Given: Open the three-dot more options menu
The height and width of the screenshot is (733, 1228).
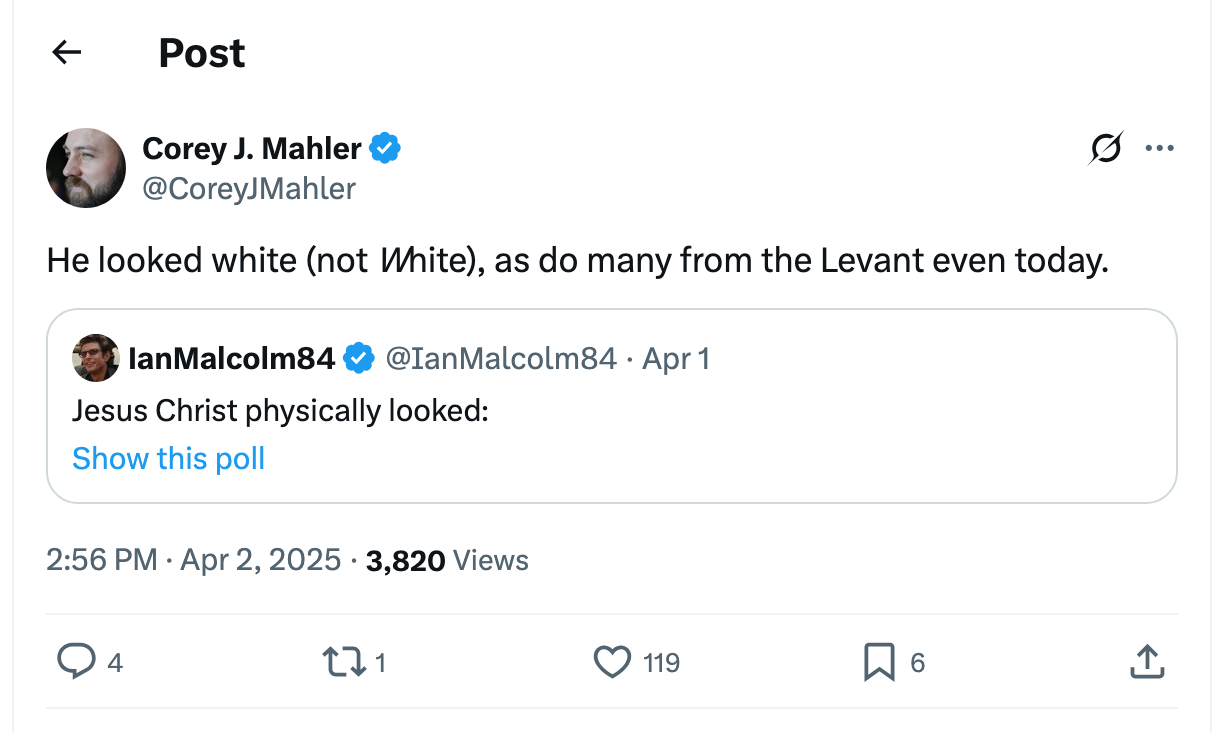Looking at the screenshot, I should point(1159,149).
